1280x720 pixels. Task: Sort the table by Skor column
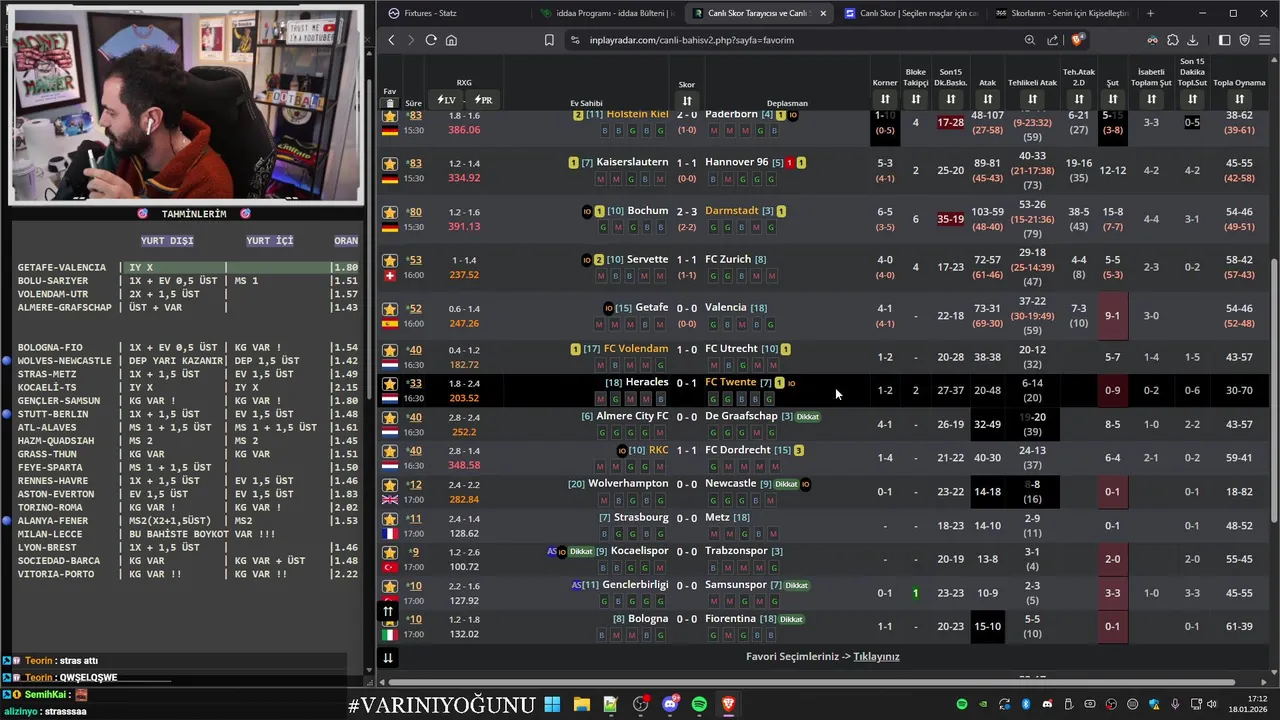687,100
